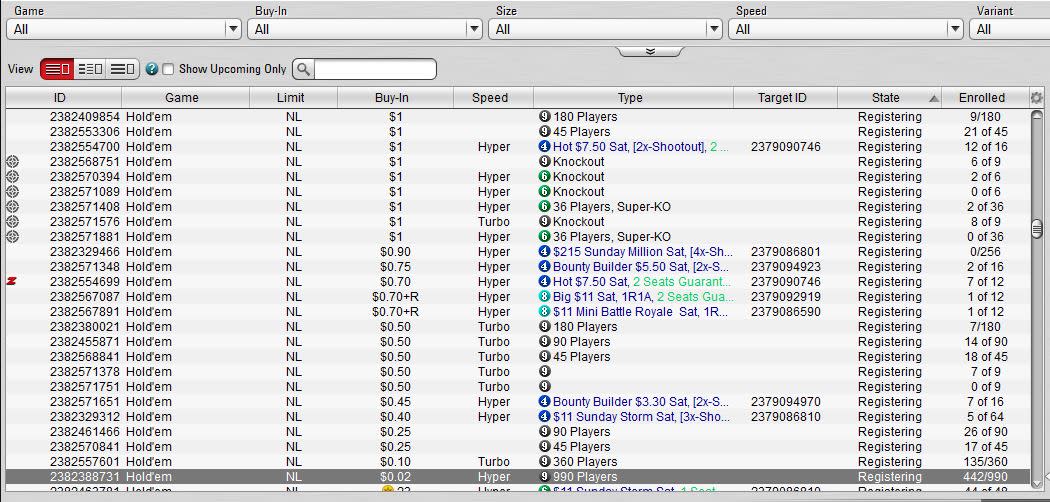Click knockout target icon for tournament 2382571089

click(x=12, y=191)
